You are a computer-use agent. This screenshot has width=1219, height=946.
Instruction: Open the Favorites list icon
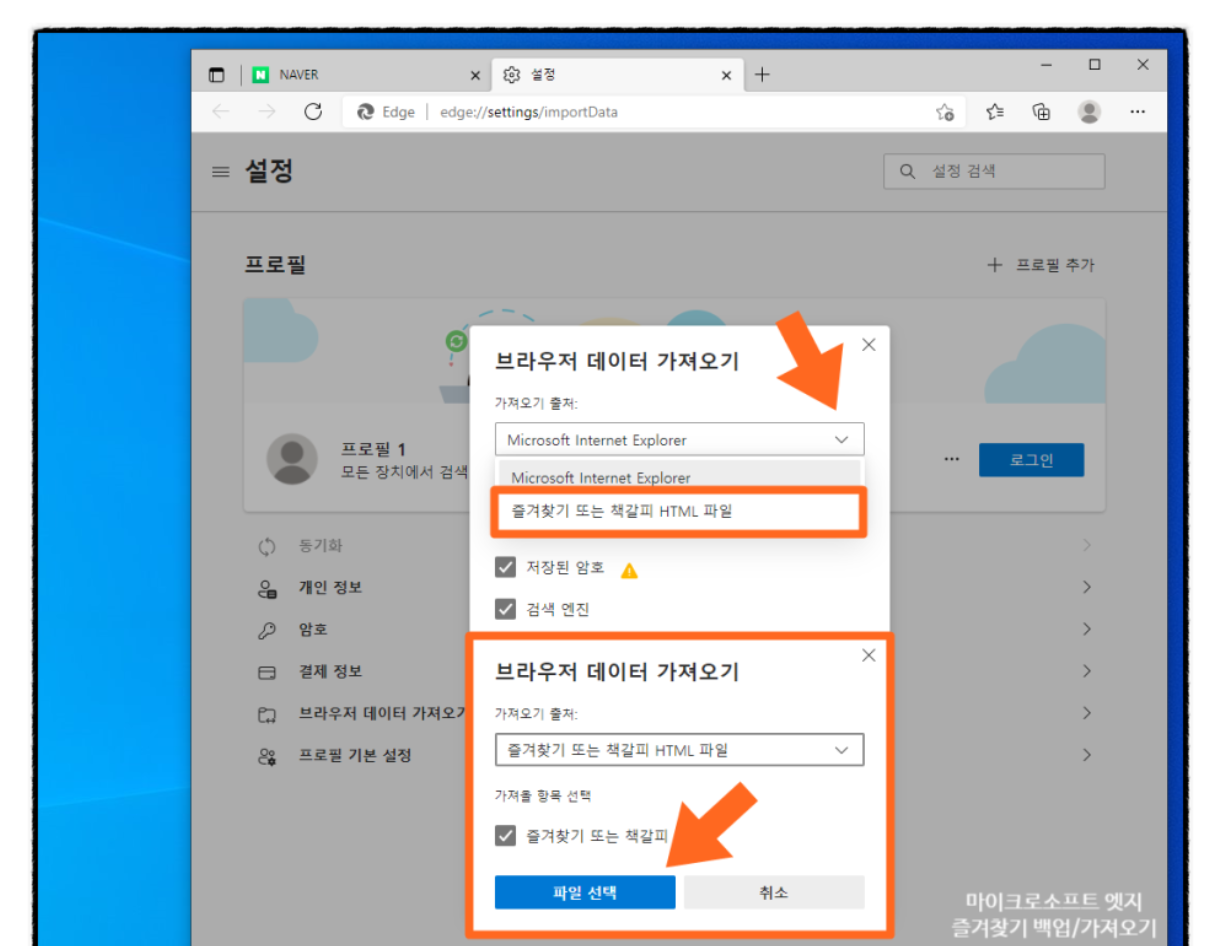coord(994,112)
